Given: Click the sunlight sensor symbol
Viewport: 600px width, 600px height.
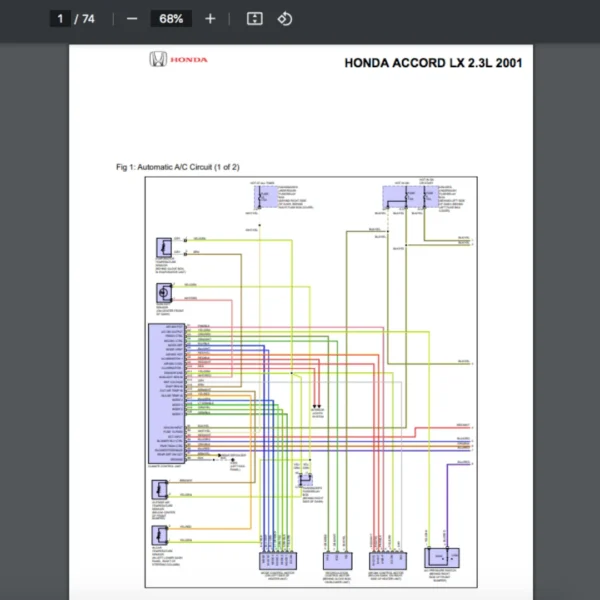Looking at the screenshot, I should pos(164,293).
